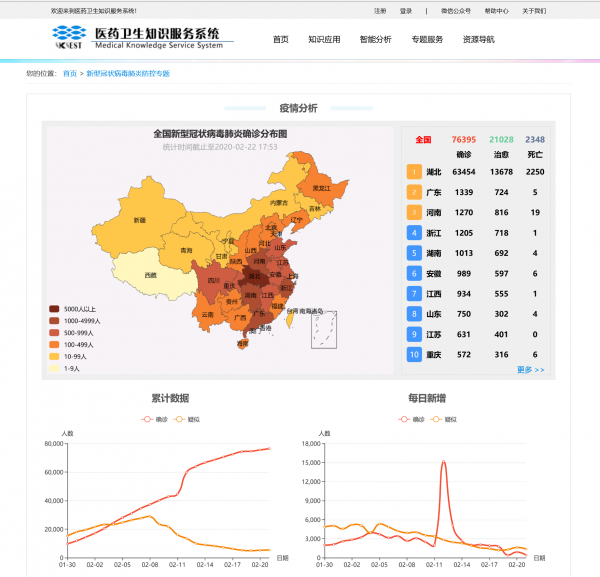Screen dimensions: 600x577
Task: Expand the 智能分析 navigation menu
Action: point(375,40)
